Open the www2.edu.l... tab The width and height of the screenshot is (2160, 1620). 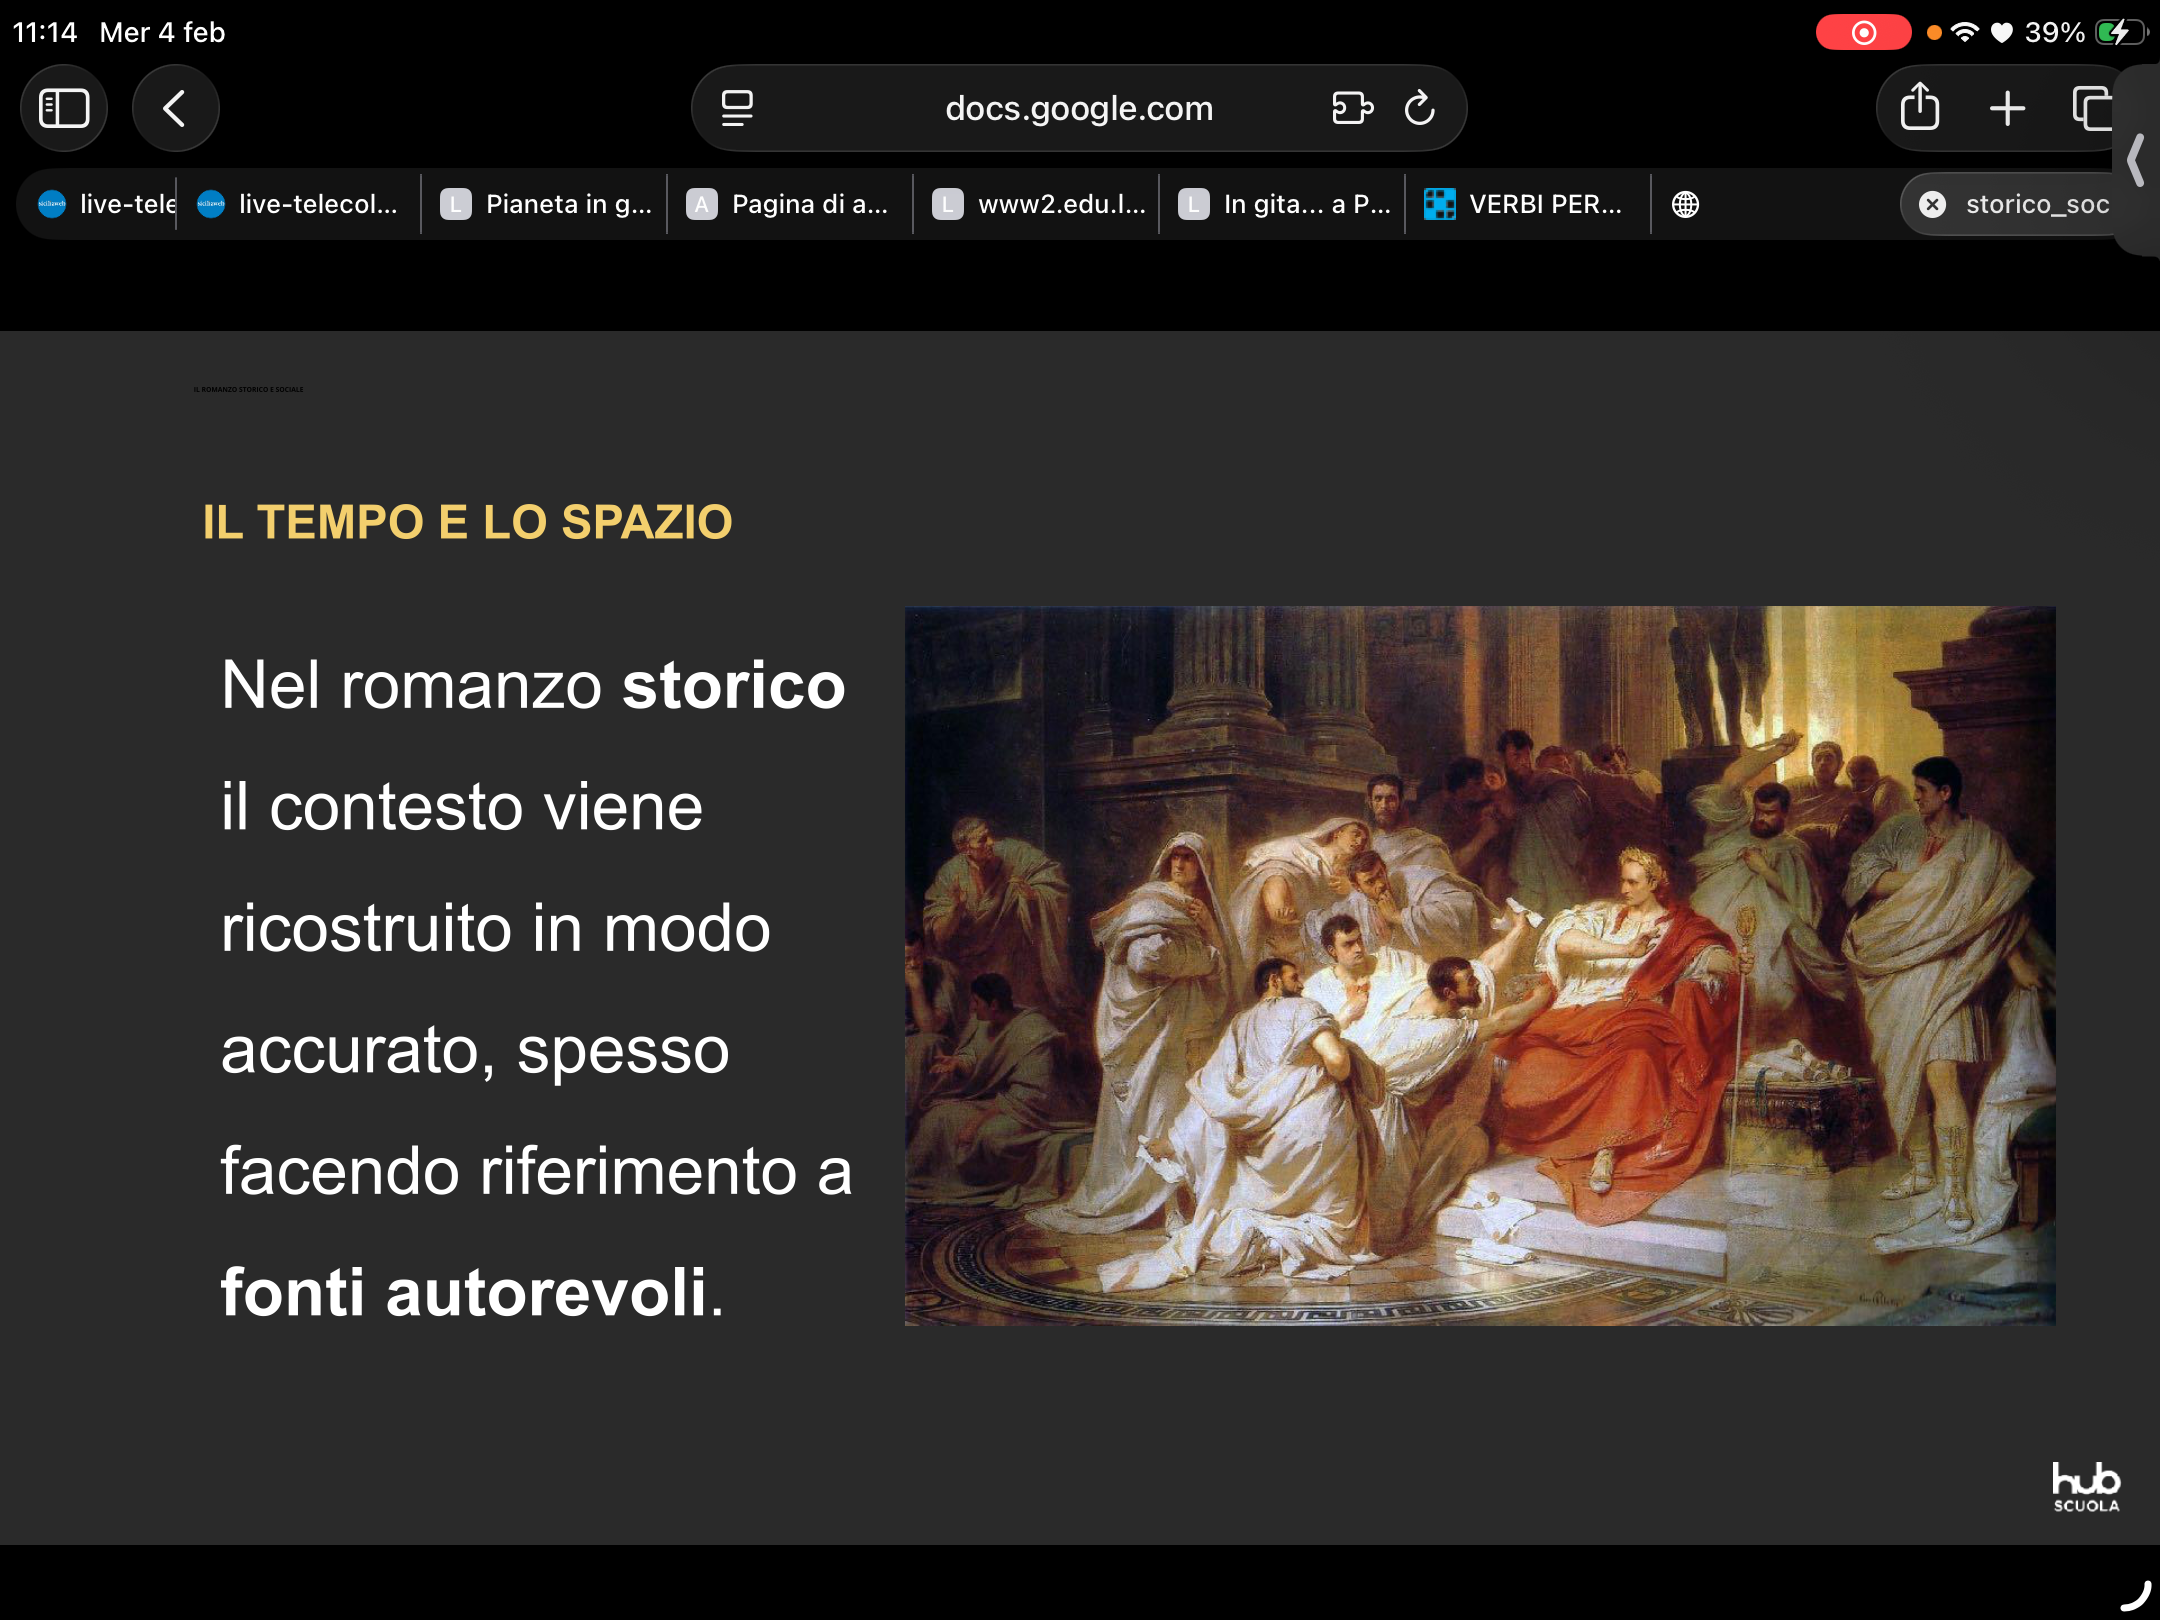(x=1038, y=204)
